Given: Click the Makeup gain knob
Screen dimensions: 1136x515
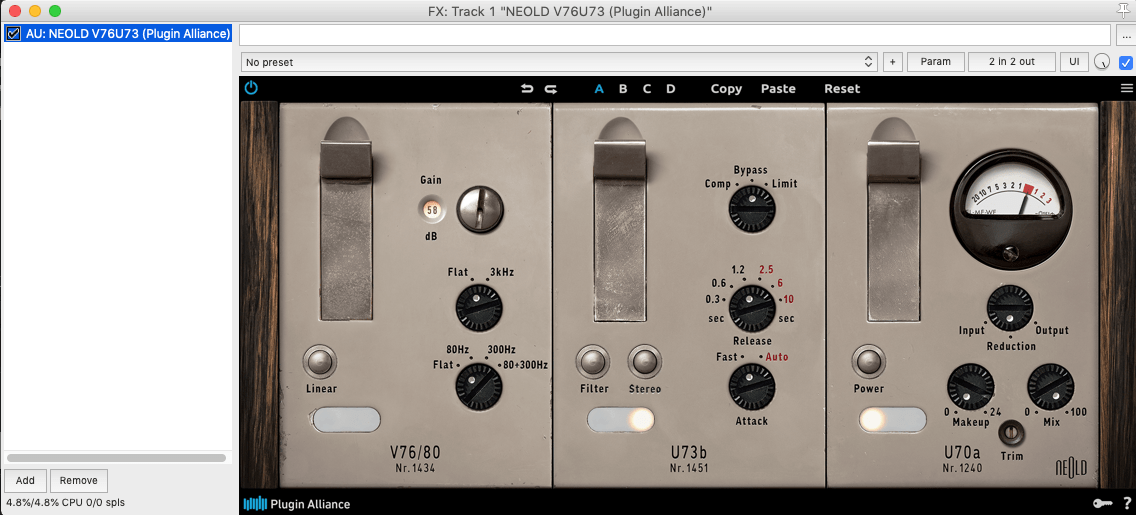Looking at the screenshot, I should pyautogui.click(x=970, y=387).
